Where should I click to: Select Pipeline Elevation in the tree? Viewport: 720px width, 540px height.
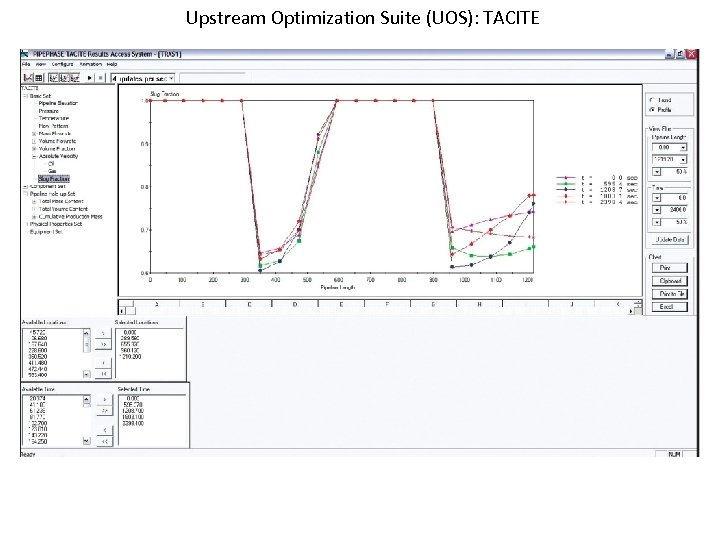[x=58, y=103]
